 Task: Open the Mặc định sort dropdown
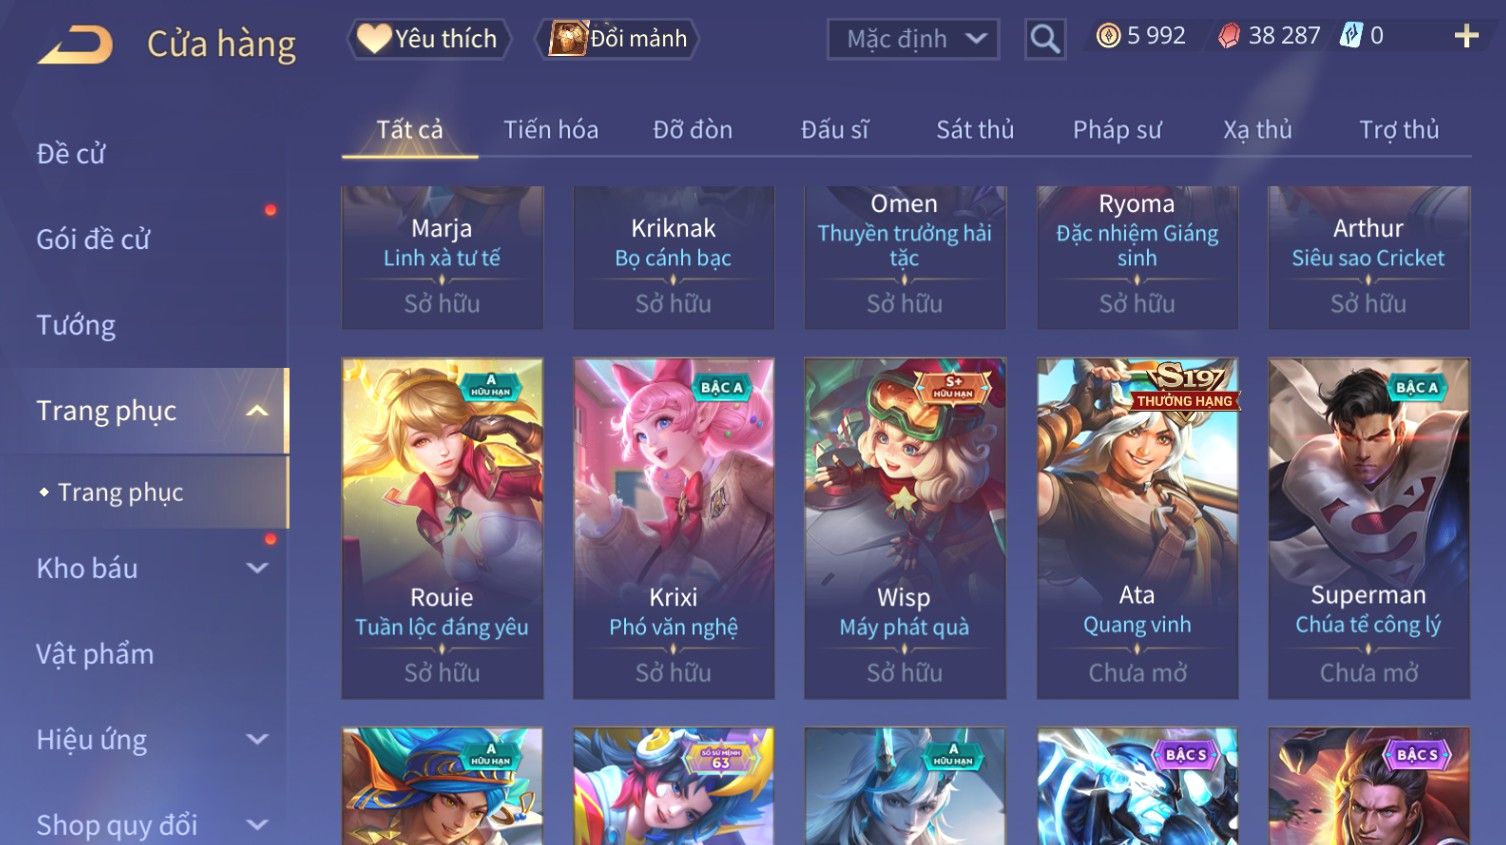[x=913, y=39]
